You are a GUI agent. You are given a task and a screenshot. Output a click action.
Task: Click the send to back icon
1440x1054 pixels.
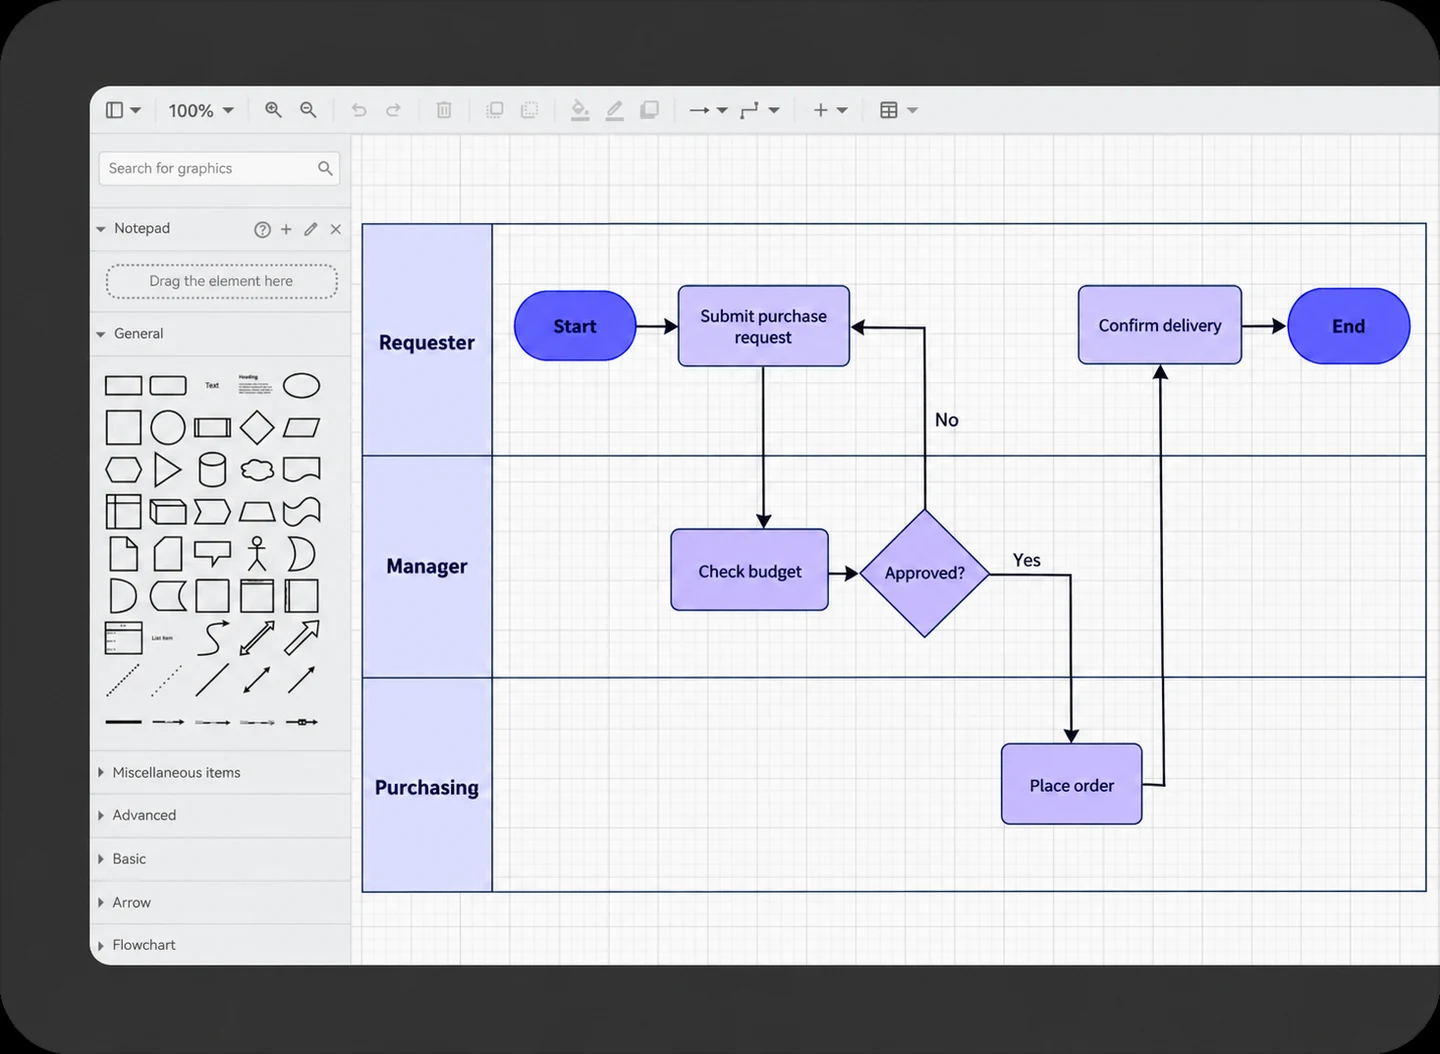pyautogui.click(x=530, y=110)
